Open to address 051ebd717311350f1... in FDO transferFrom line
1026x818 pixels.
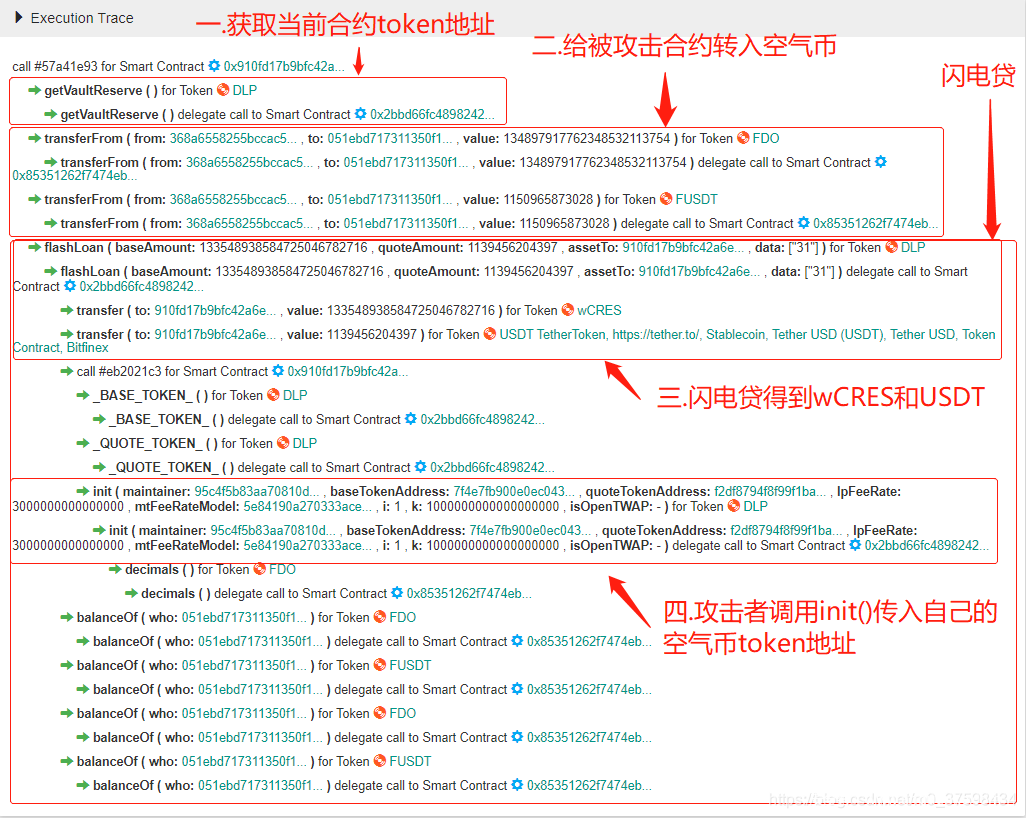pyautogui.click(x=389, y=138)
